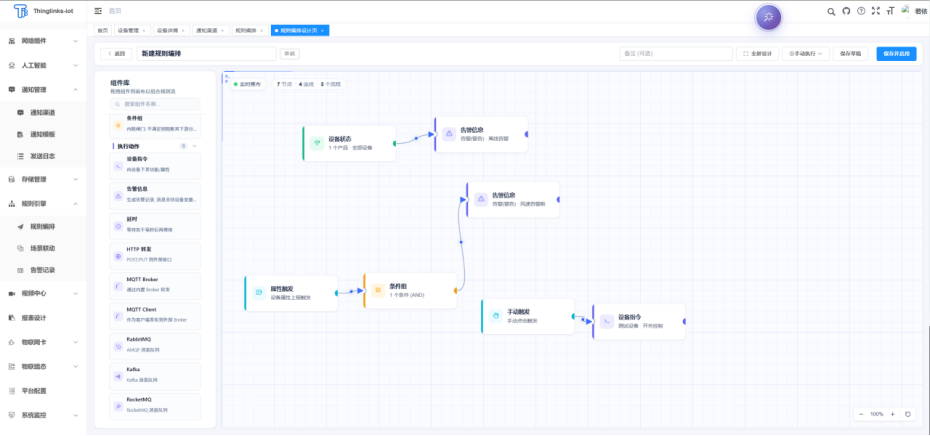
Task: Open 场景联动 in sidebar
Action: pyautogui.click(x=43, y=248)
